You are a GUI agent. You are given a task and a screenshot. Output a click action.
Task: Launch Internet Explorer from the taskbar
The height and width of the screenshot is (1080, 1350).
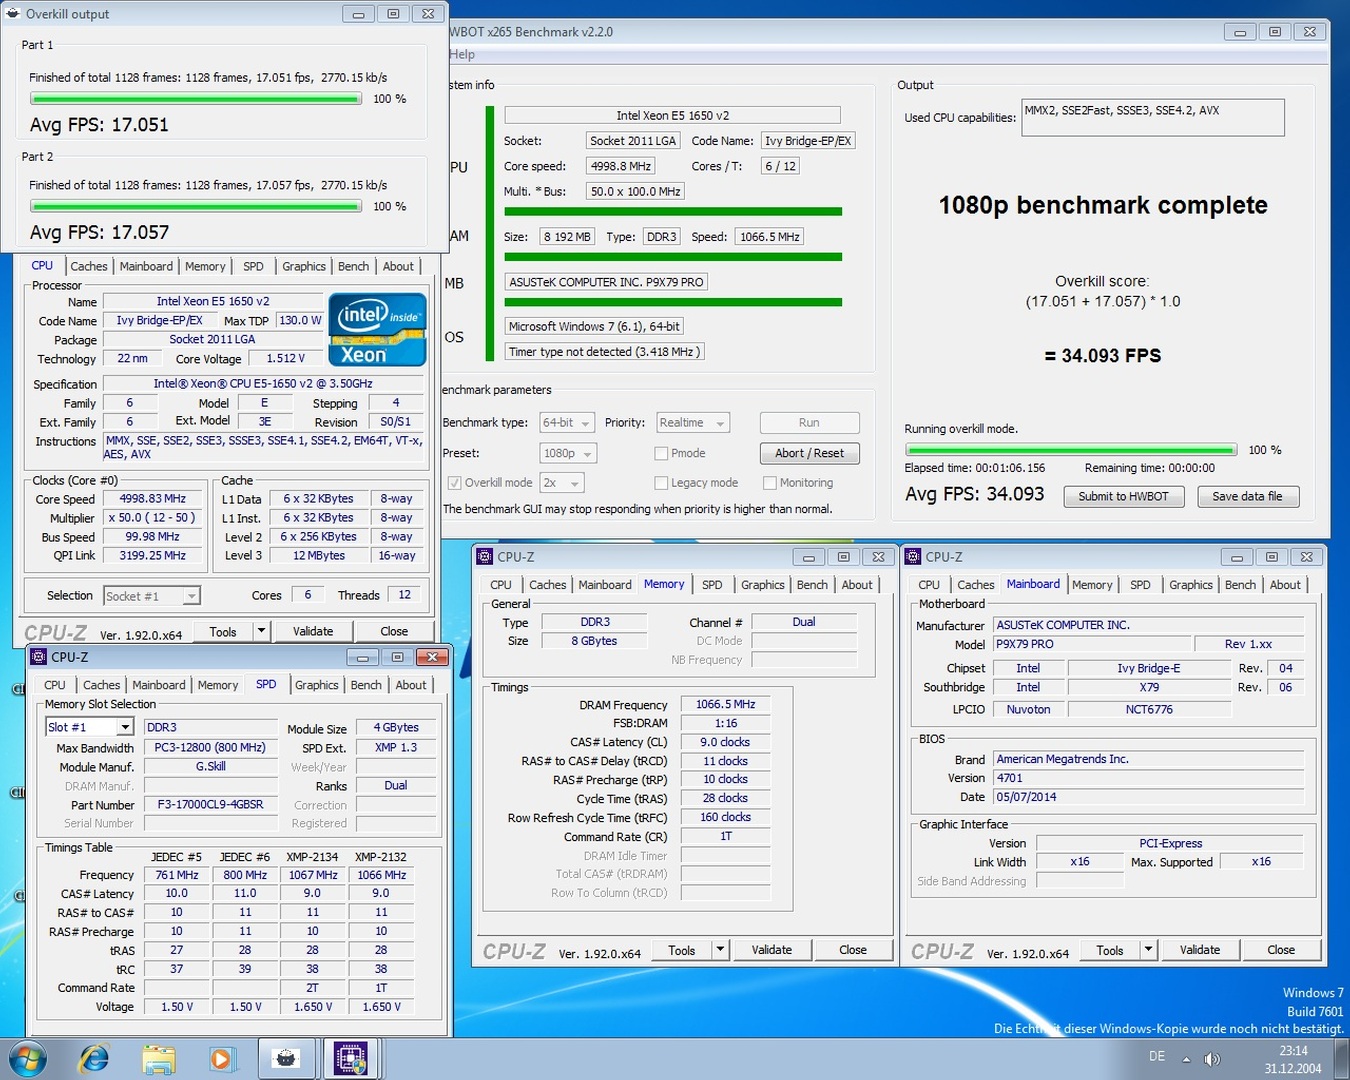point(94,1059)
